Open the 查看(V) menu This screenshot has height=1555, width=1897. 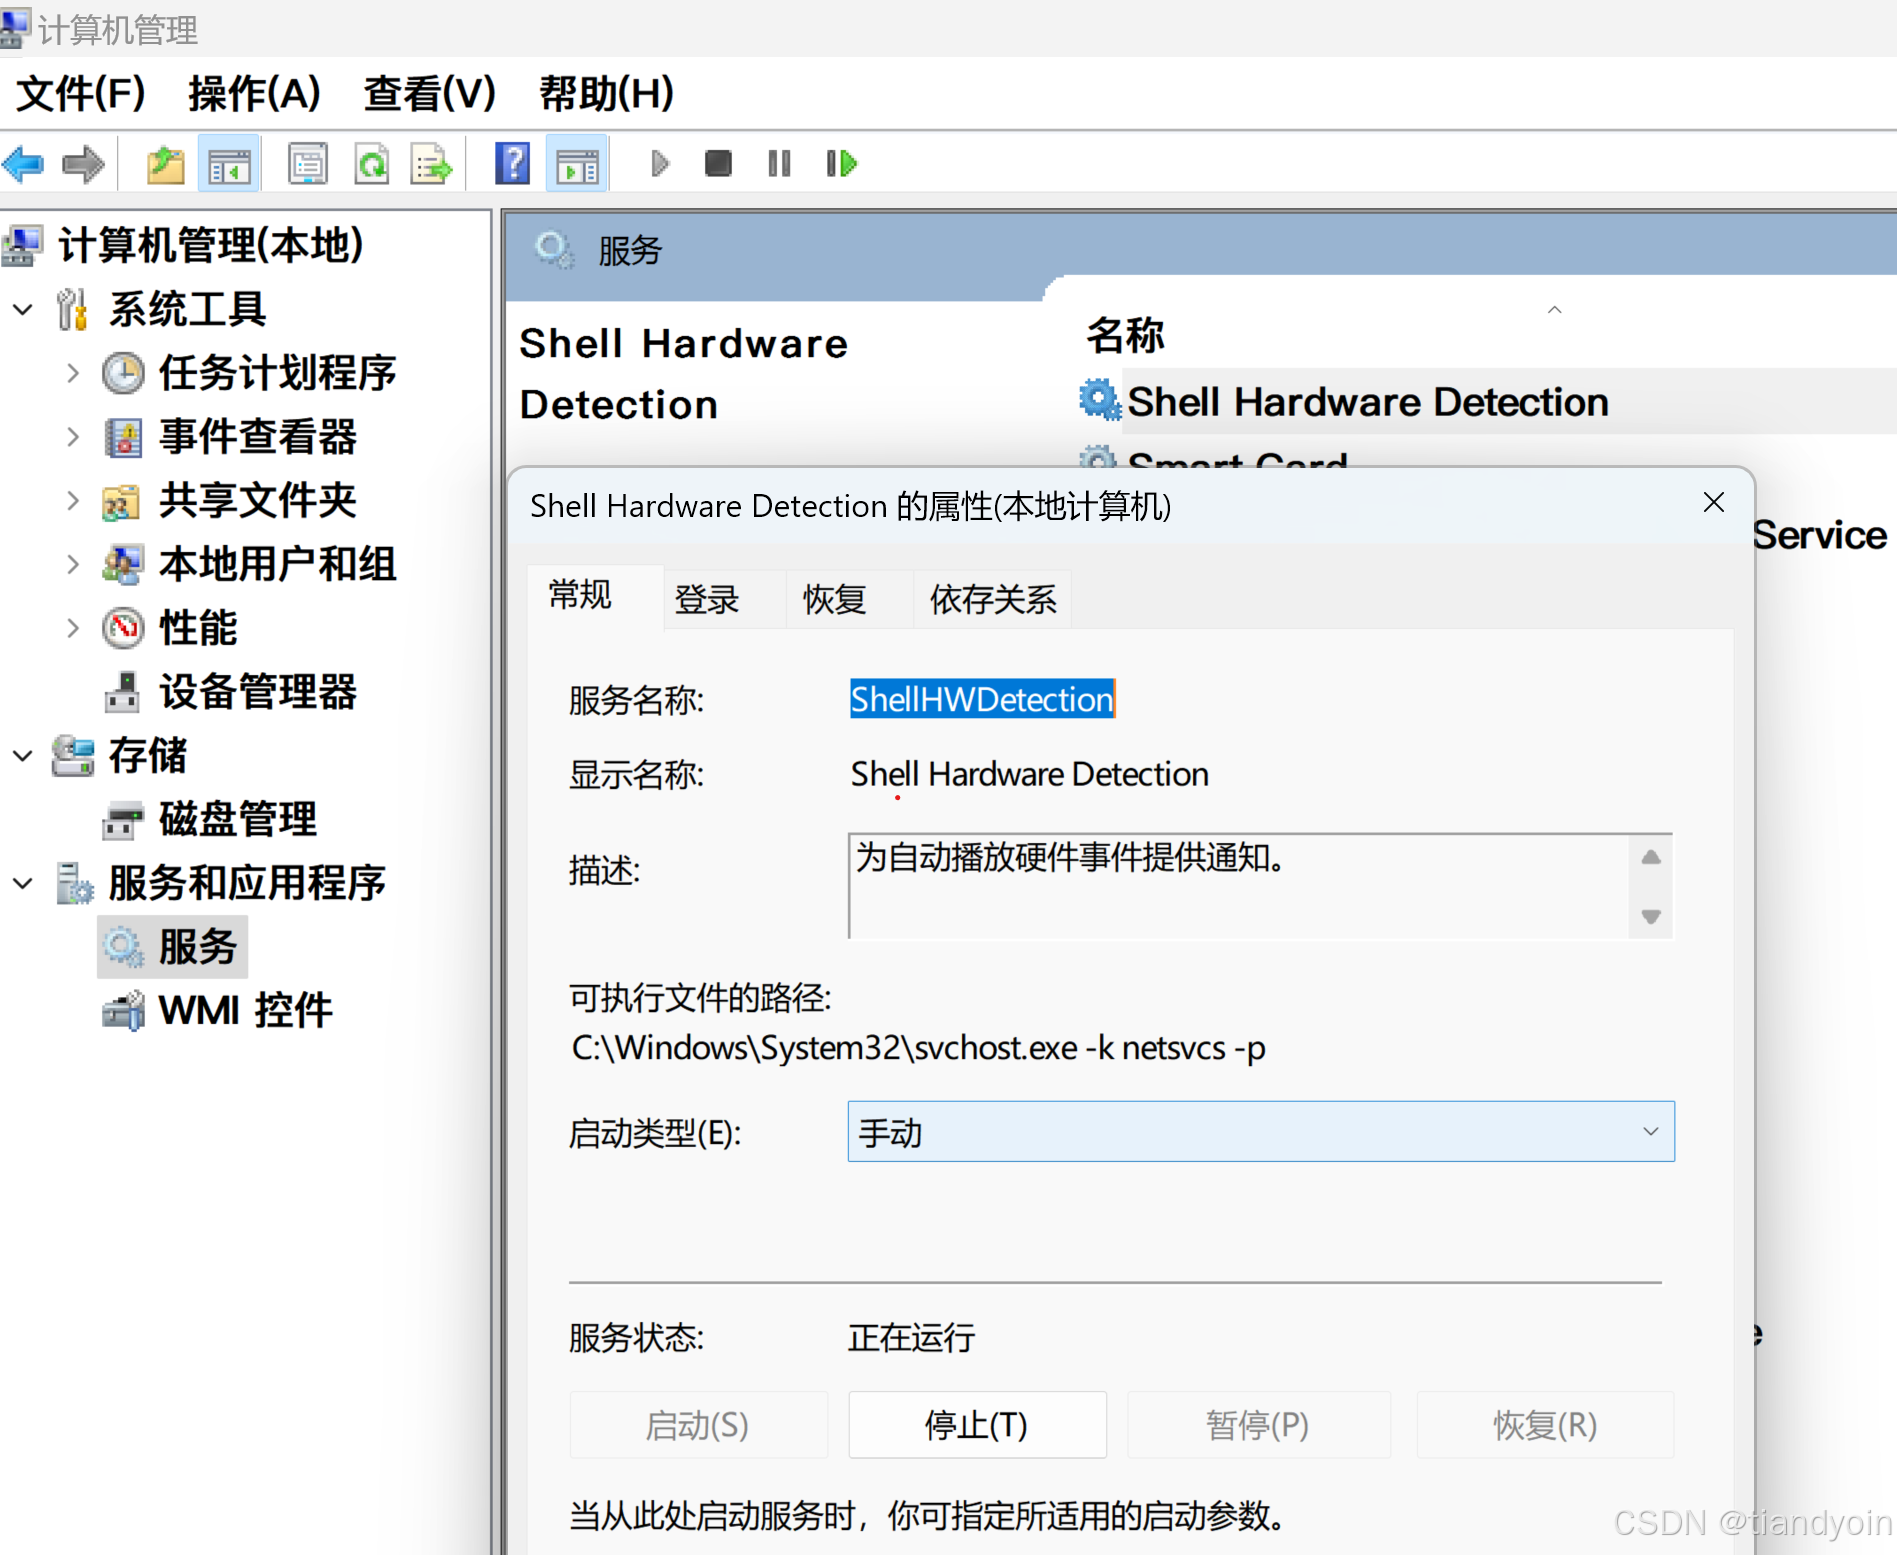[430, 94]
